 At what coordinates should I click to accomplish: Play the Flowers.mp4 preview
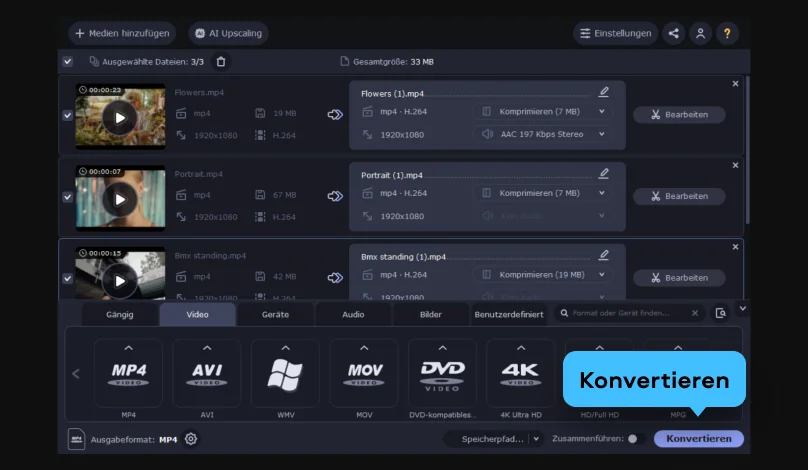[x=120, y=118]
